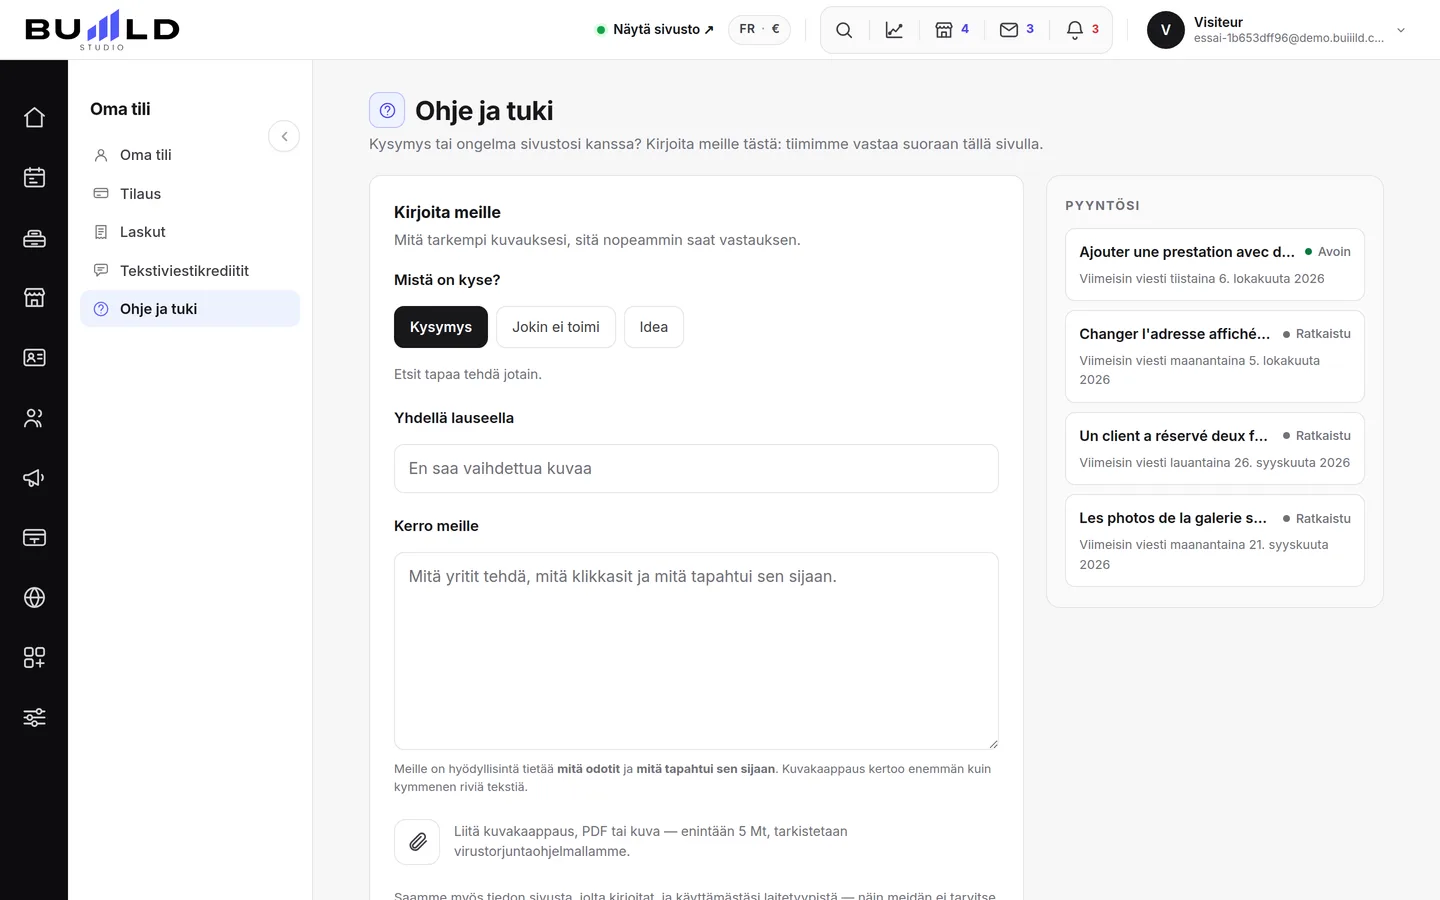
Task: Open the apps-plus grid icon in the sidebar
Action: pyautogui.click(x=34, y=658)
